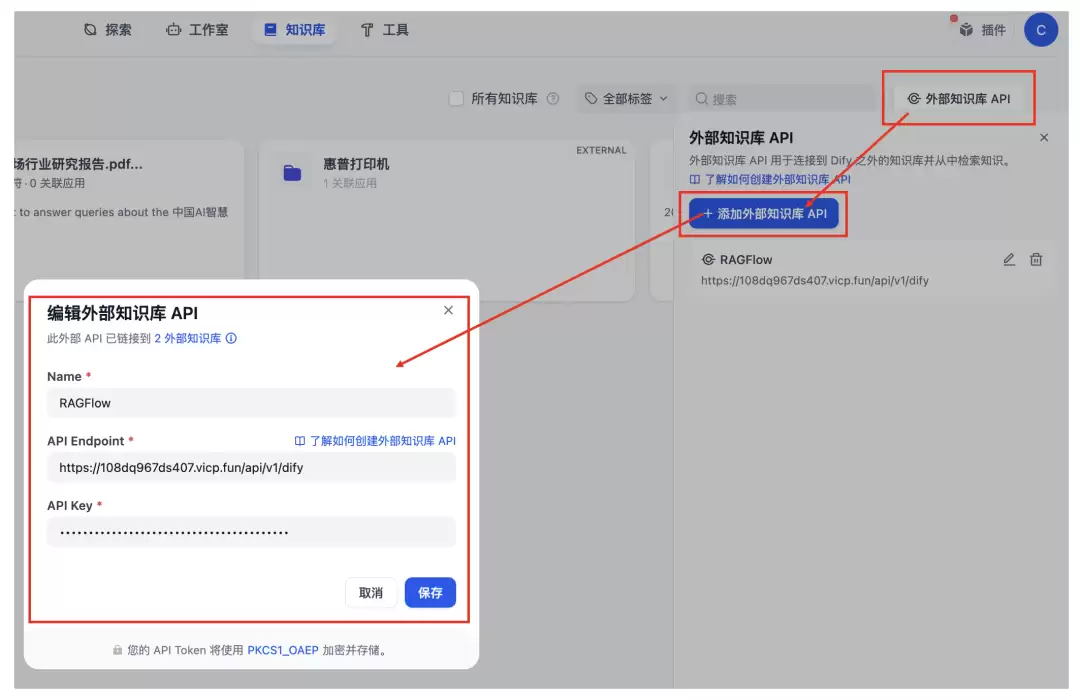The width and height of the screenshot is (1080, 700).
Task: Click 添加外部知识库 API button
Action: (763, 214)
